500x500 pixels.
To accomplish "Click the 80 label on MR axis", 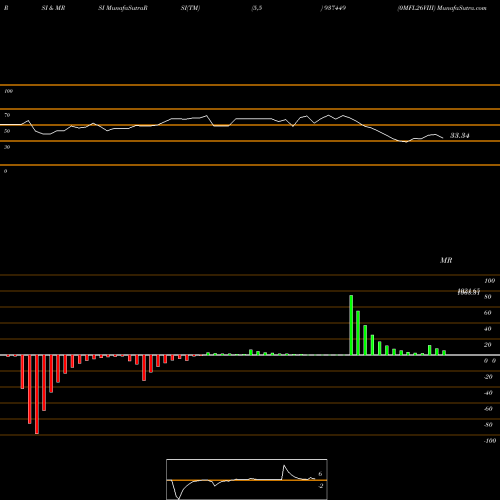I will point(488,297).
